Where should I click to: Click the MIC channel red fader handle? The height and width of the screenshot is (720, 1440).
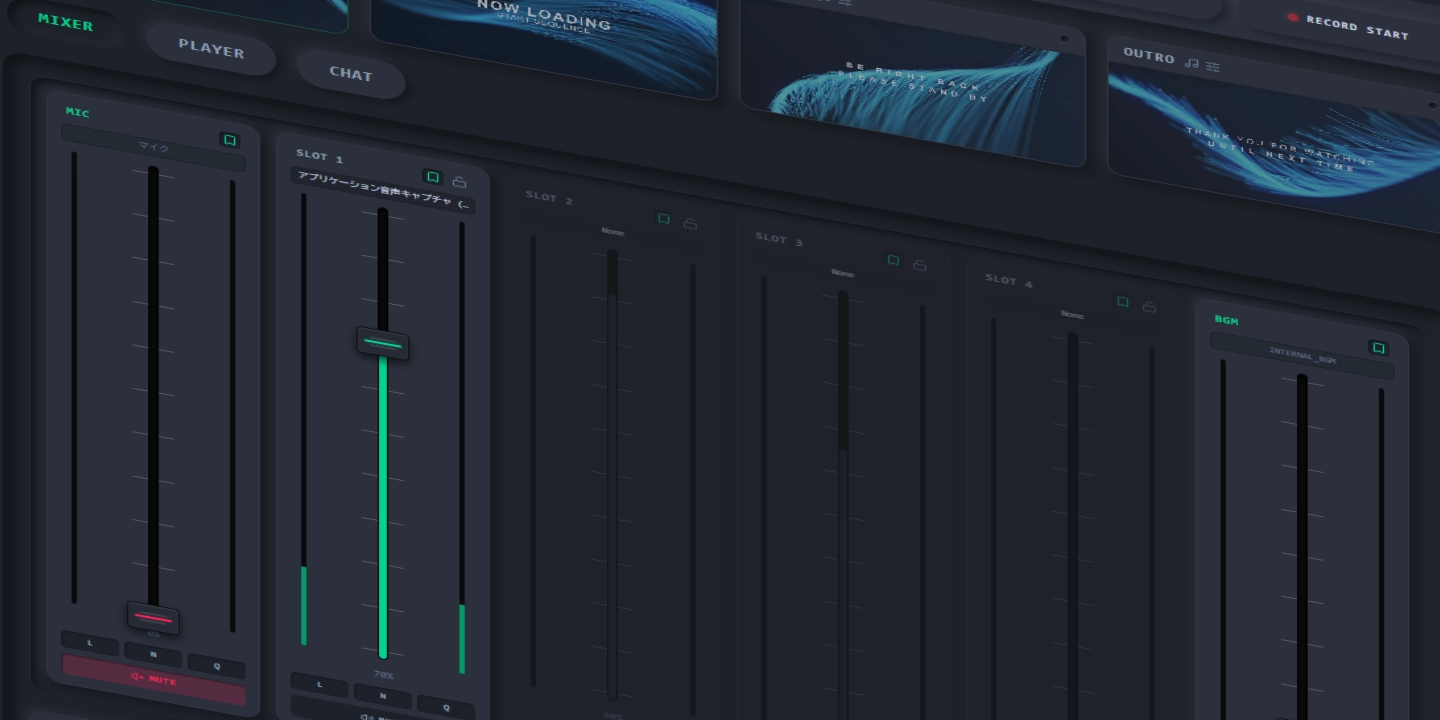pyautogui.click(x=153, y=618)
